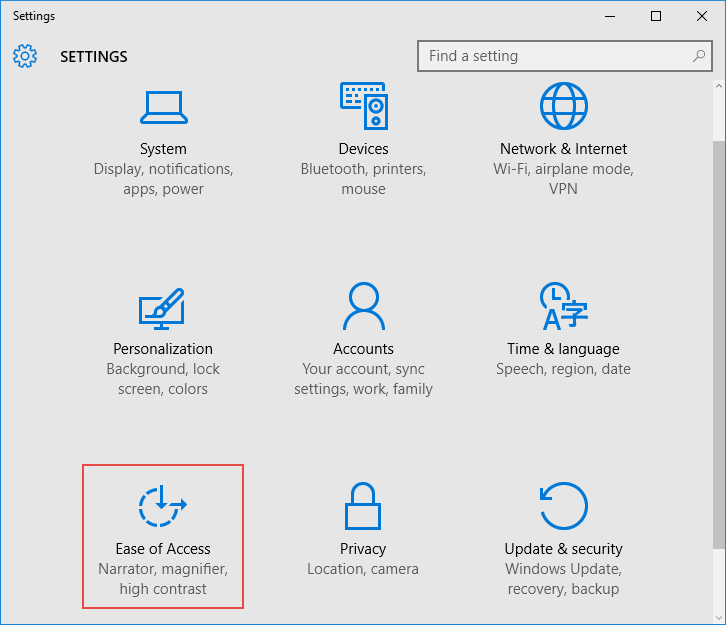Open the Ease of Access icon
This screenshot has width=726, height=625.
click(x=163, y=506)
